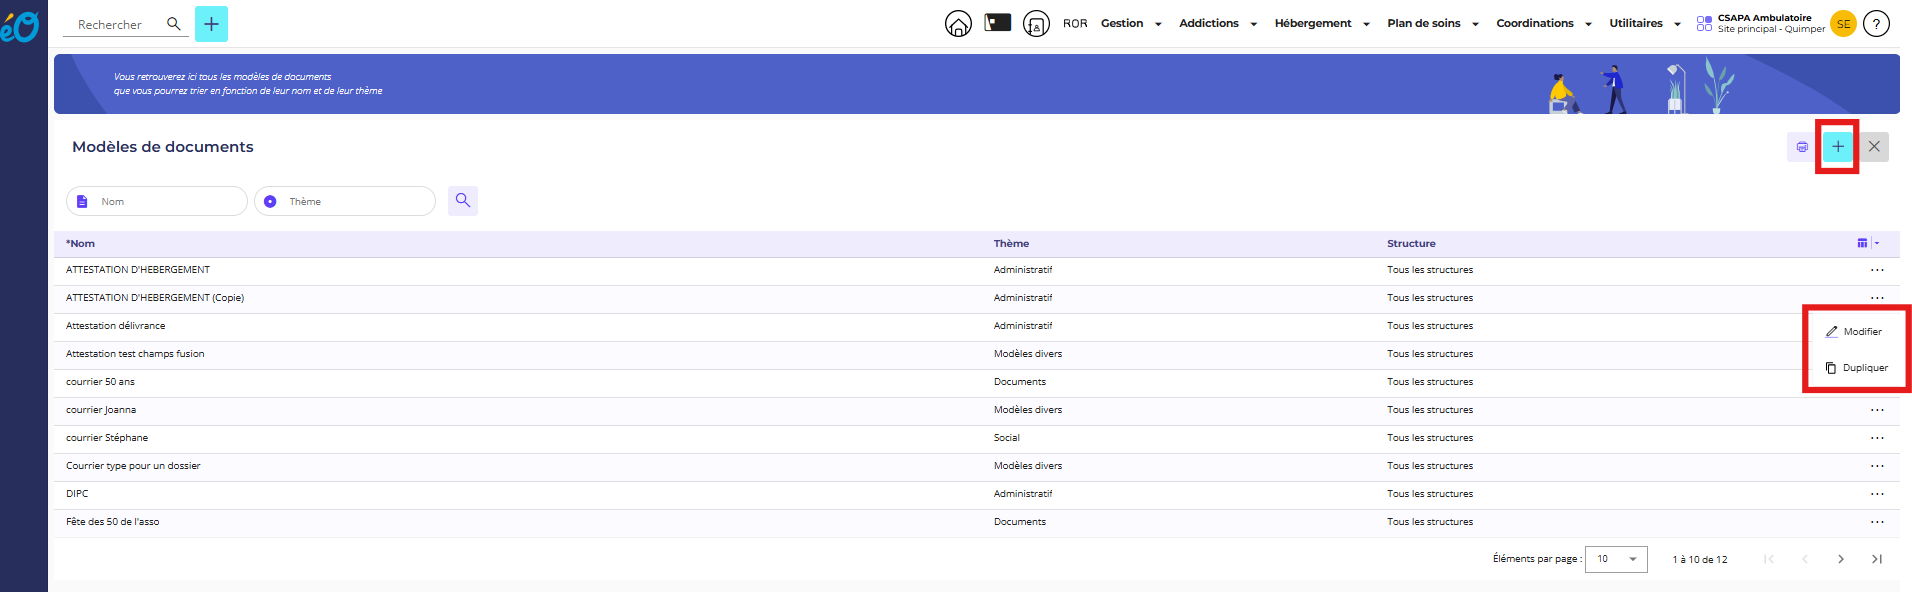The image size is (1912, 592).
Task: Click the SE user avatar
Action: pyautogui.click(x=1843, y=24)
